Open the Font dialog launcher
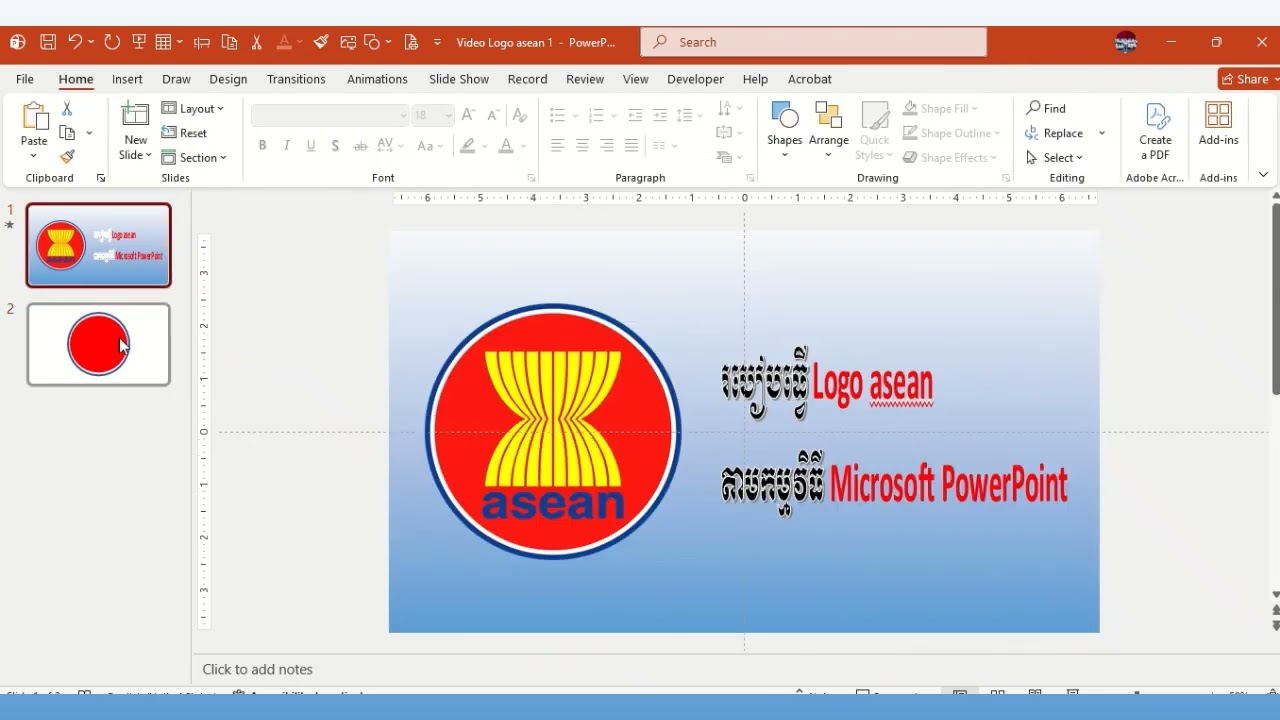Image resolution: width=1280 pixels, height=720 pixels. pos(531,178)
